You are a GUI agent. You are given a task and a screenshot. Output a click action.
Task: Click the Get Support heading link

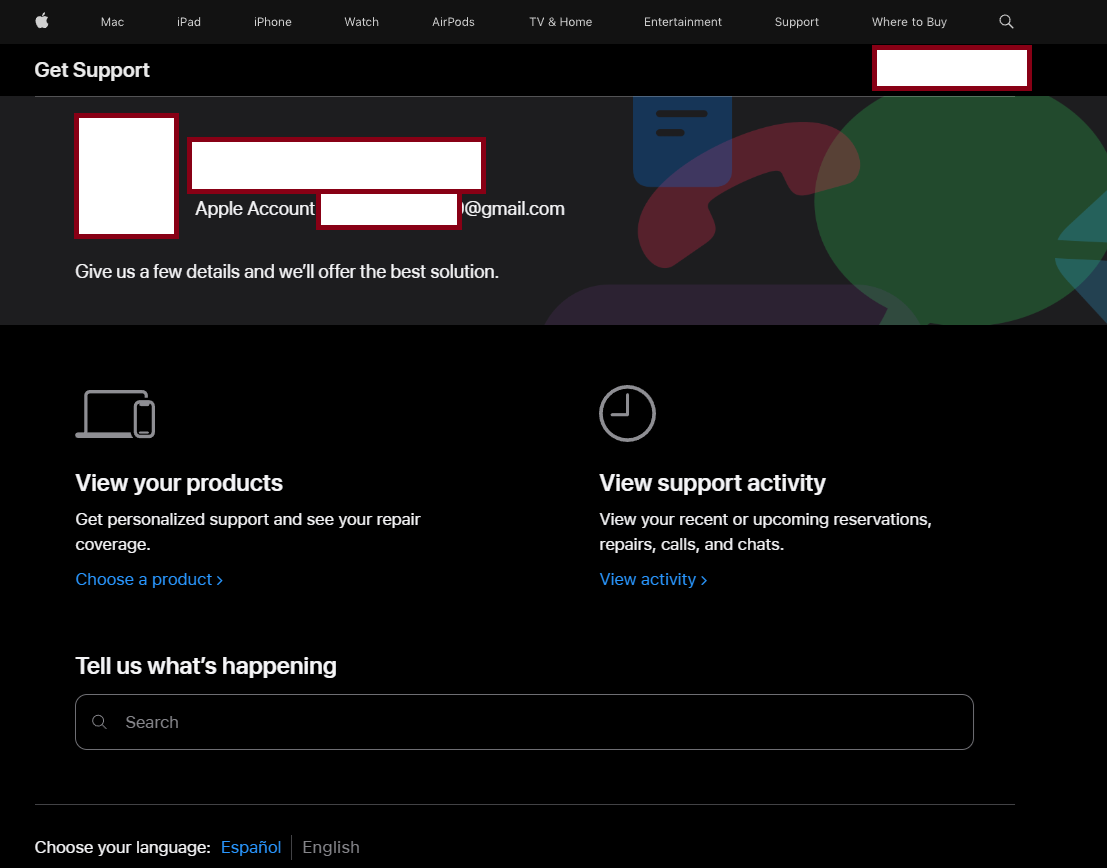tap(92, 70)
